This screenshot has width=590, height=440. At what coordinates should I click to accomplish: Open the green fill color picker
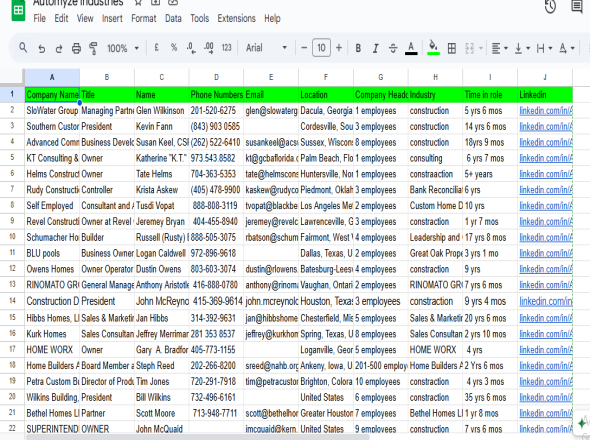[x=433, y=48]
